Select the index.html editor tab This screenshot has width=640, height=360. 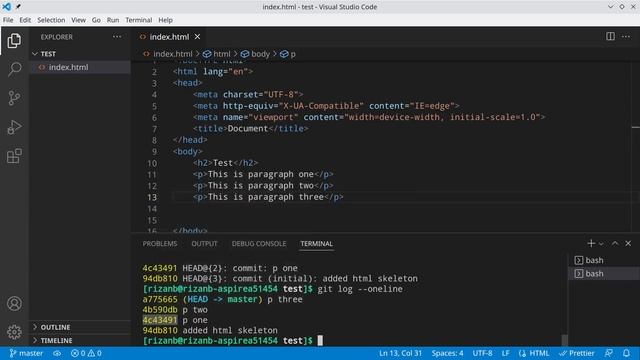(169, 37)
